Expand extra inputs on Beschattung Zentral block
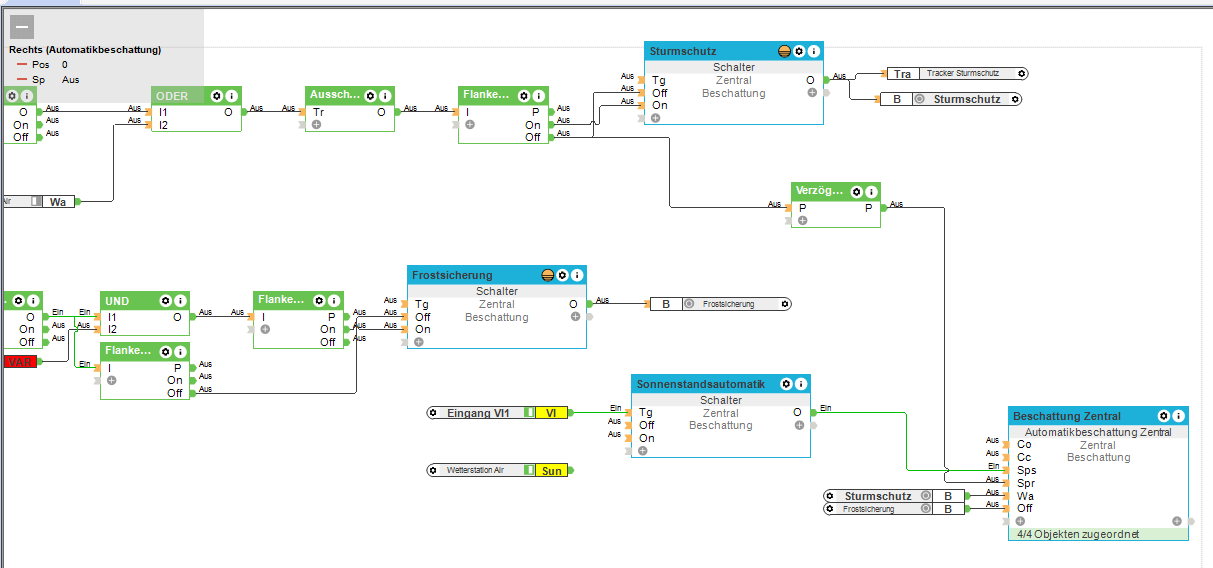 1021,521
